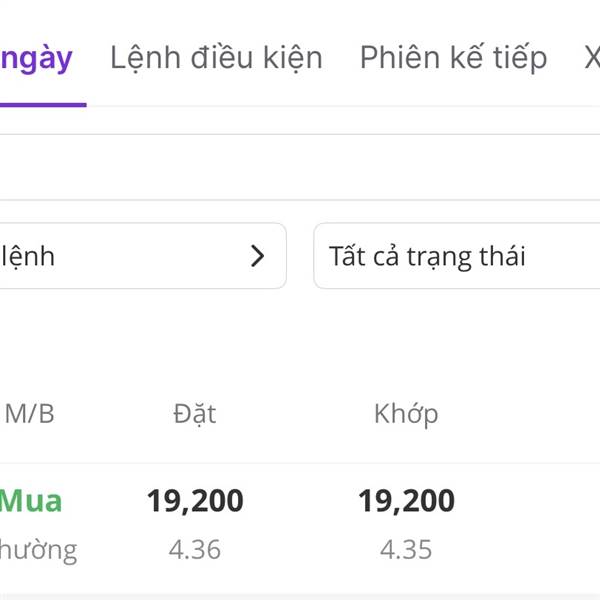Tap the Đặt column header
Image resolution: width=600 pixels, height=600 pixels.
194,414
